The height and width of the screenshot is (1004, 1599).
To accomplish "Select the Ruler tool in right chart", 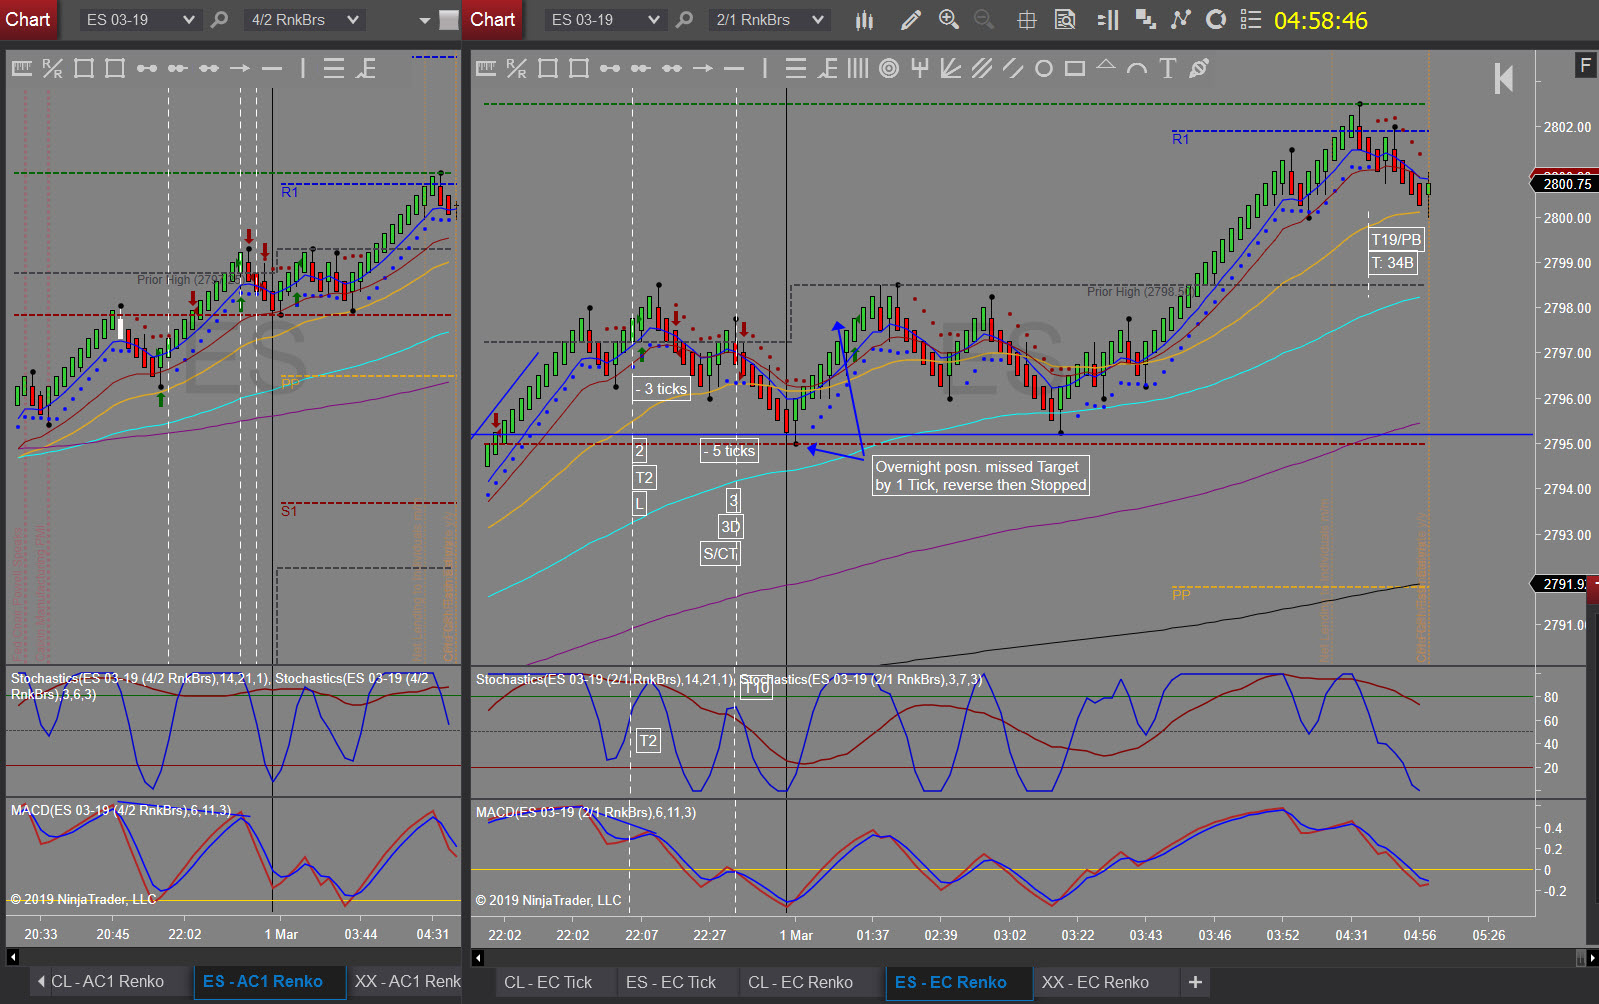I will (486, 68).
